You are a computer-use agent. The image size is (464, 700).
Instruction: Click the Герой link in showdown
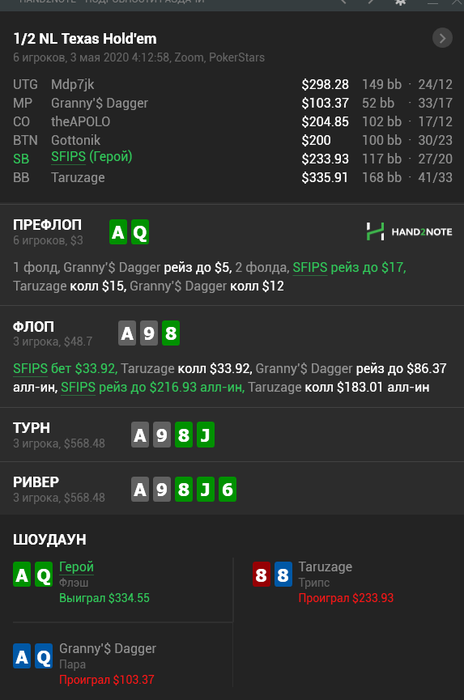[76, 567]
